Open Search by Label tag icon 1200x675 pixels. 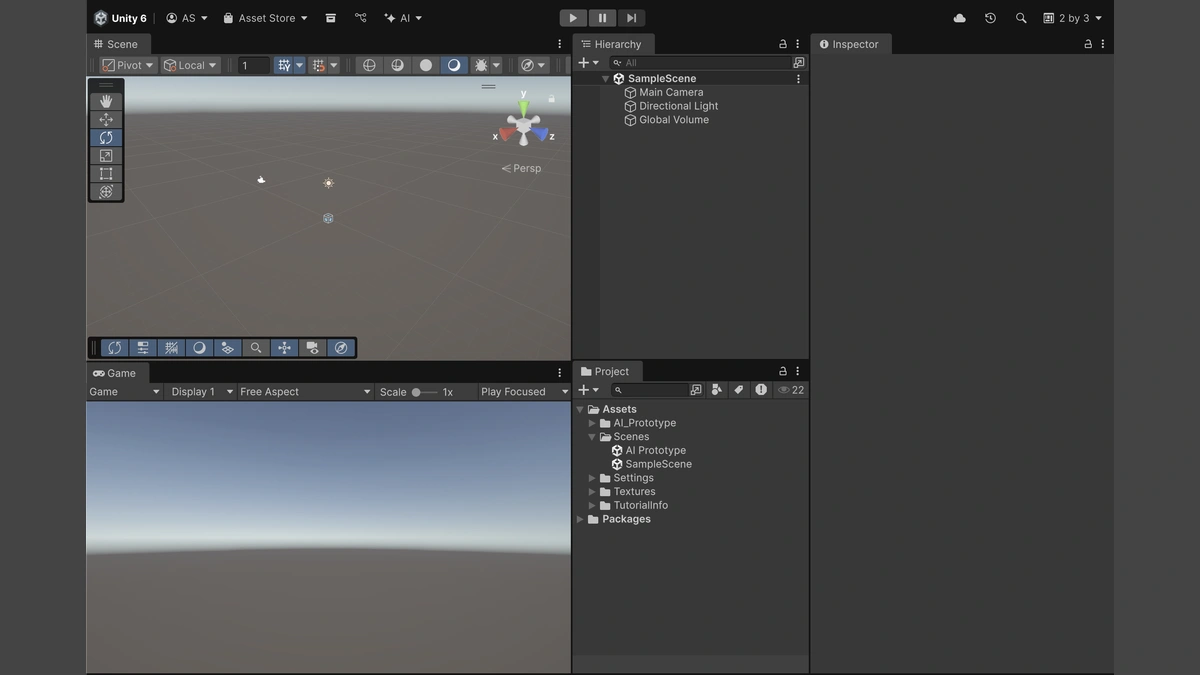pyautogui.click(x=739, y=390)
